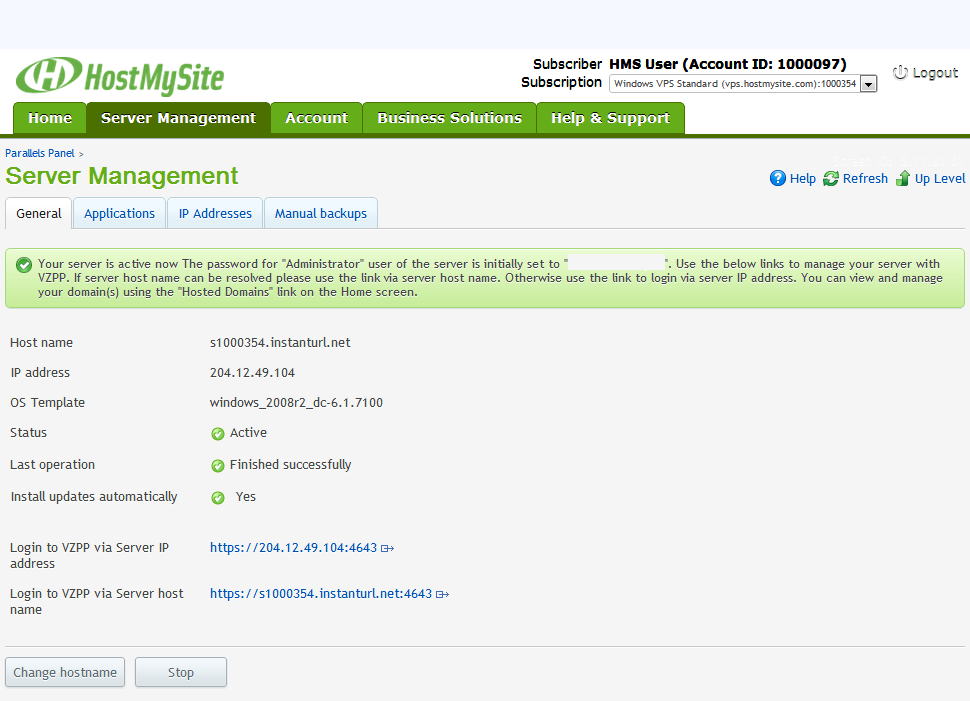Click the green check icon in the notification banner
The height and width of the screenshot is (701, 970).
point(24,265)
